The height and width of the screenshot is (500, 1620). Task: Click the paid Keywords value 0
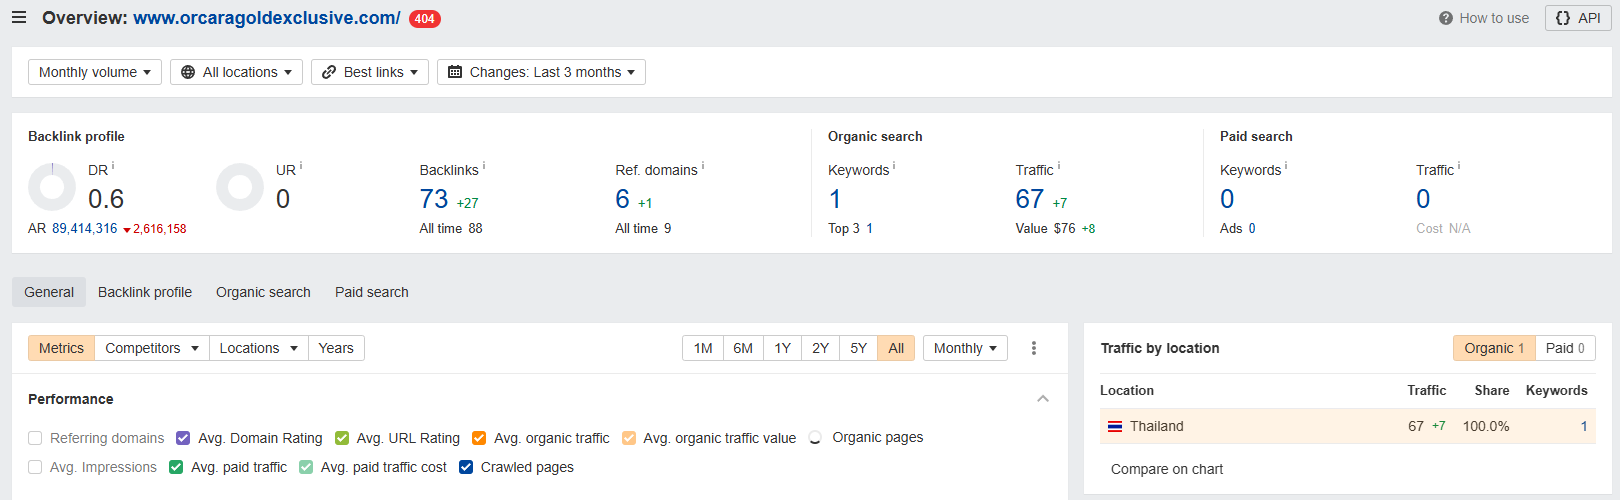pos(1227,199)
